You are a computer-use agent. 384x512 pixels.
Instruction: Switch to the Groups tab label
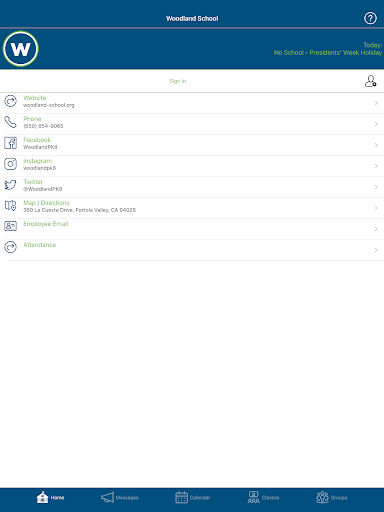(339, 498)
